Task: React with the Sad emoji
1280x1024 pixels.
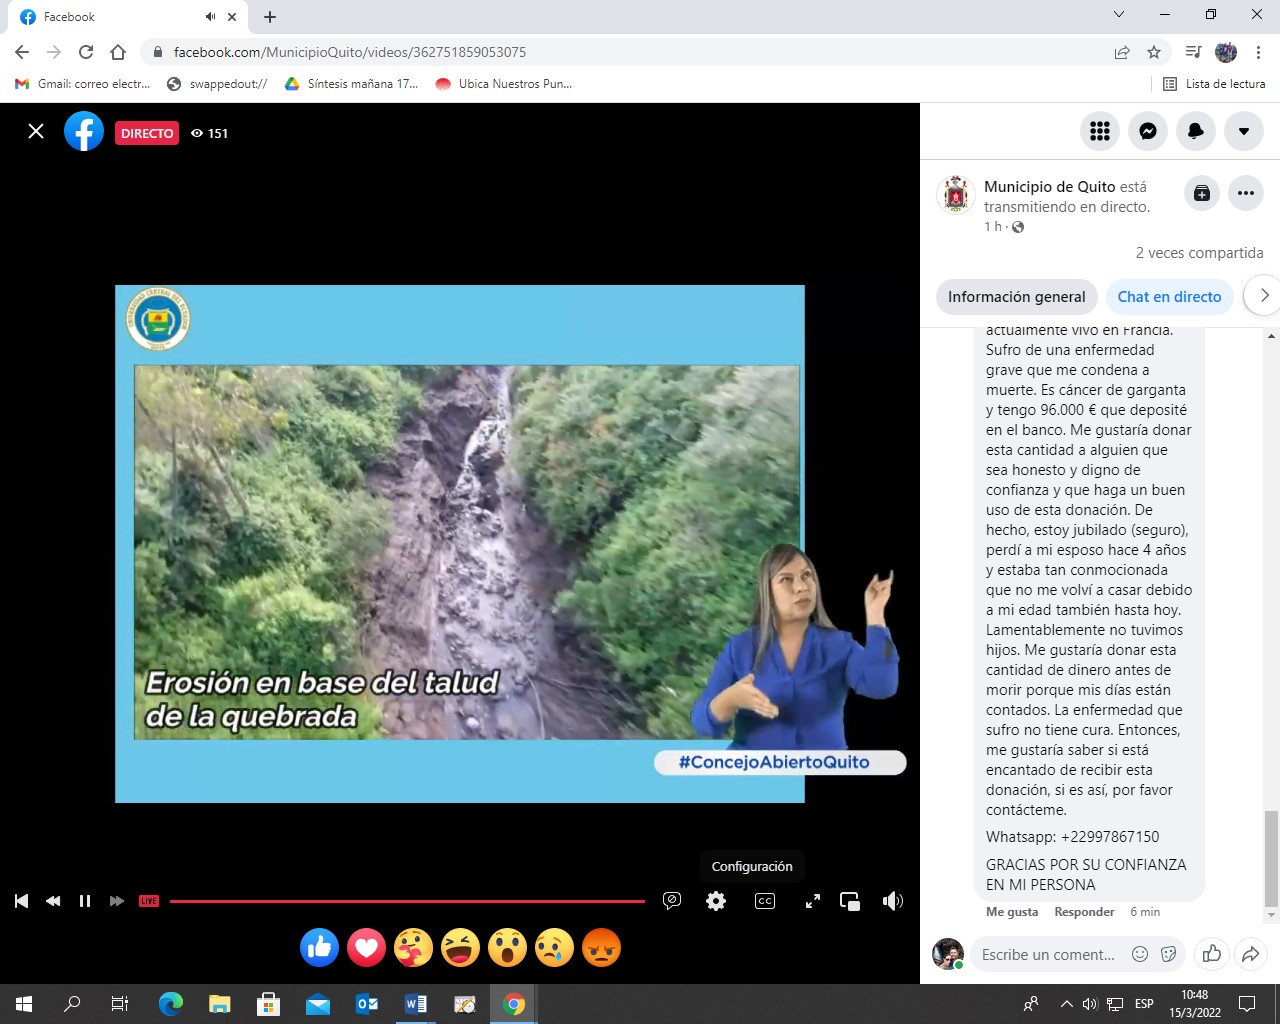Action: pos(555,947)
